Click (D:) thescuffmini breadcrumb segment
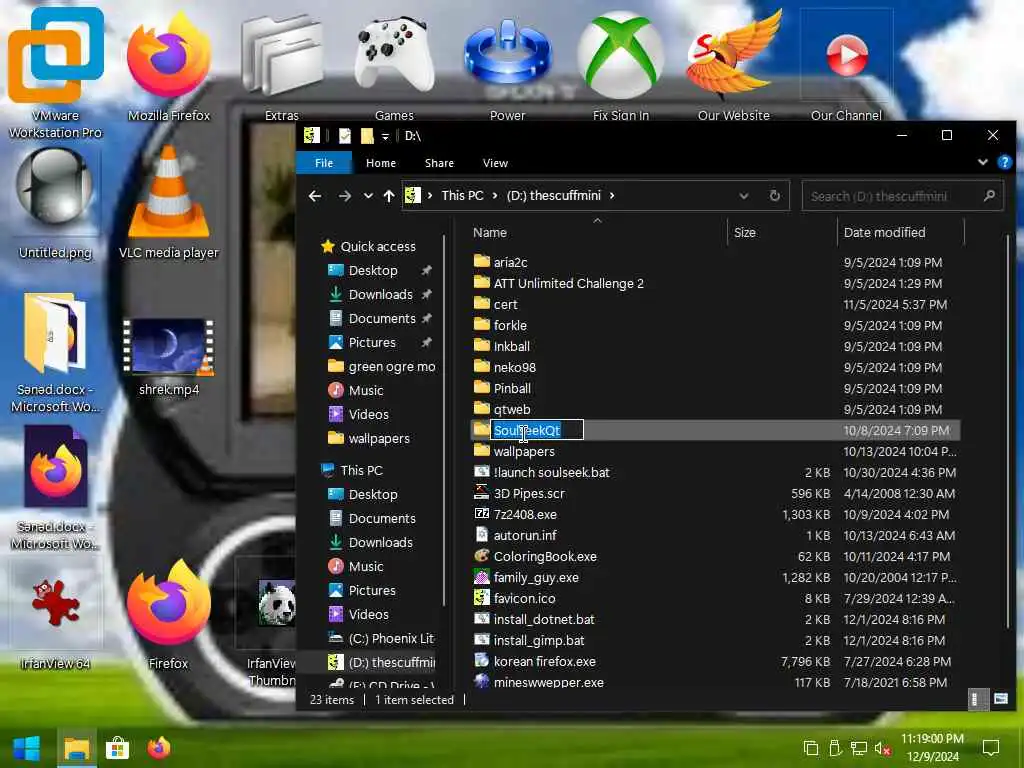1024x768 pixels. click(x=554, y=195)
